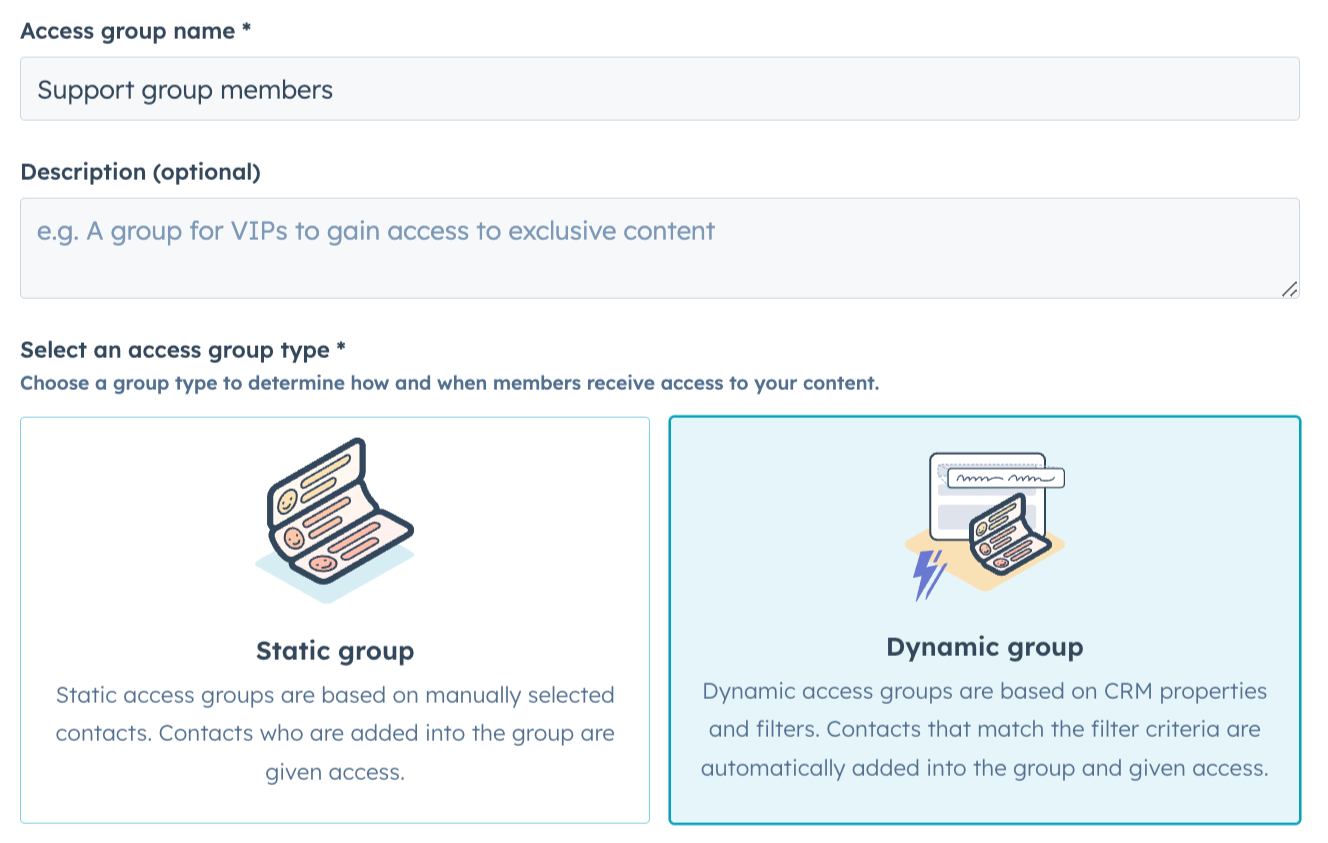This screenshot has height=843, width=1328.
Task: Click the Static access groups description text
Action: pos(335,733)
